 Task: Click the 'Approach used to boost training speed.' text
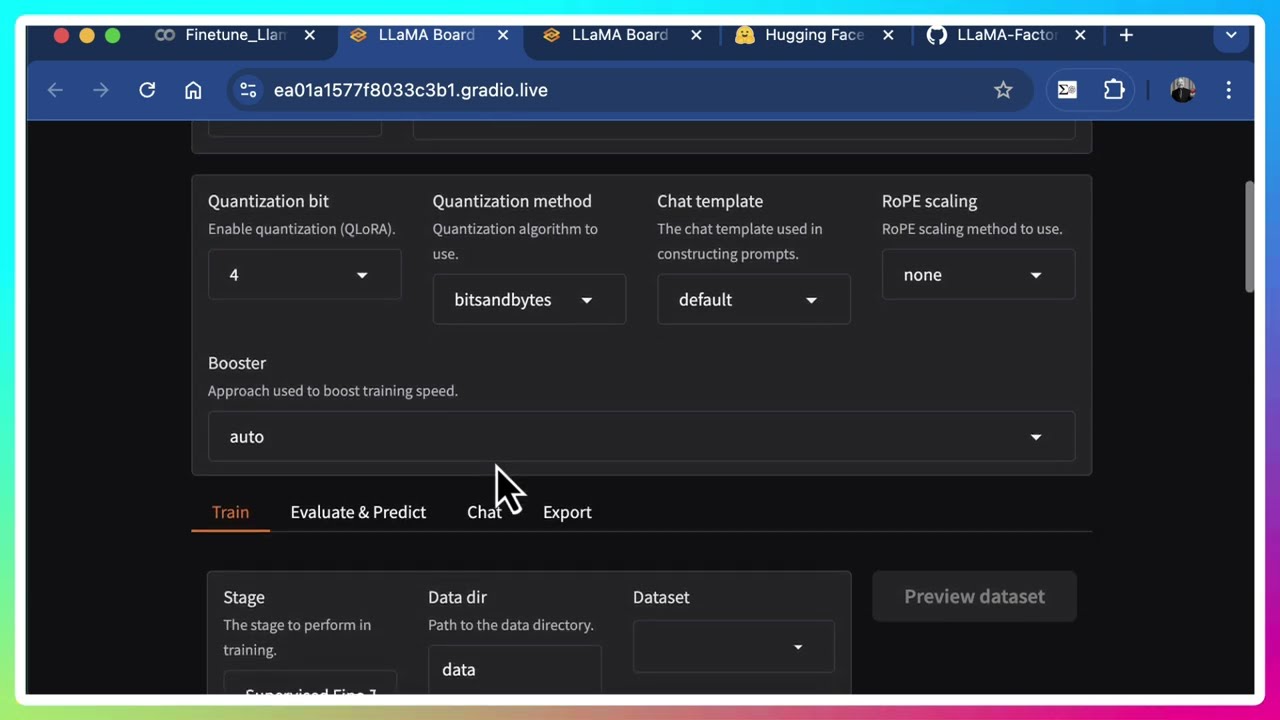pos(333,391)
